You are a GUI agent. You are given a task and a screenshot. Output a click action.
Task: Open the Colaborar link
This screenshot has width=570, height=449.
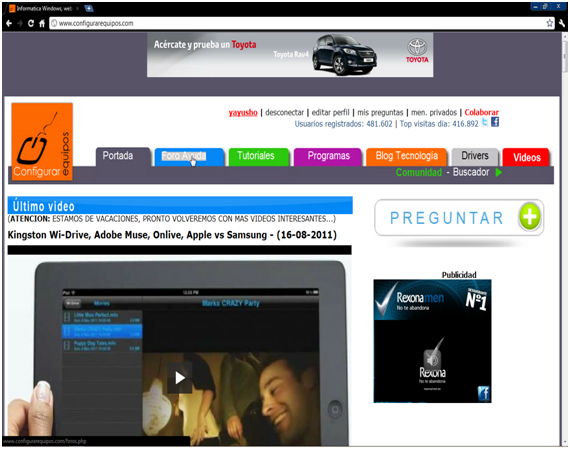click(x=481, y=112)
